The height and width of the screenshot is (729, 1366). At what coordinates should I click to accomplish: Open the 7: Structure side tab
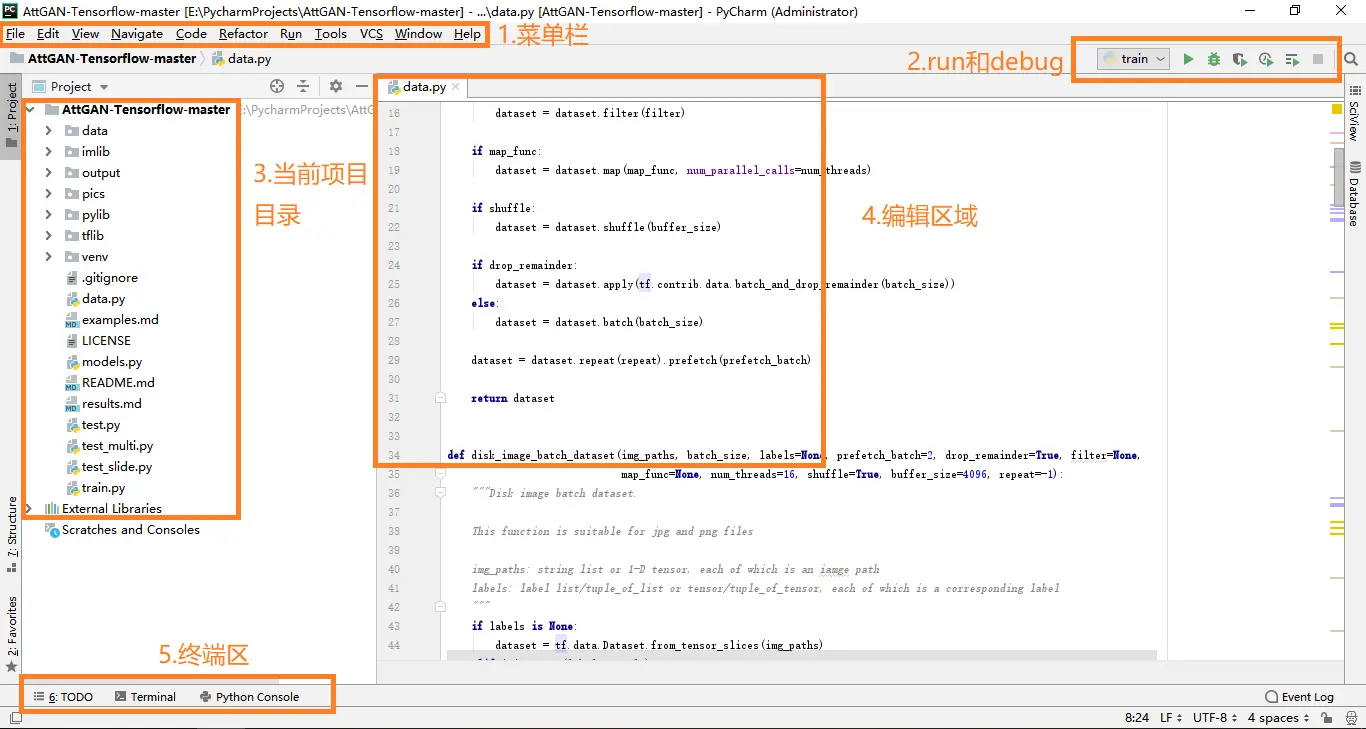click(x=12, y=533)
